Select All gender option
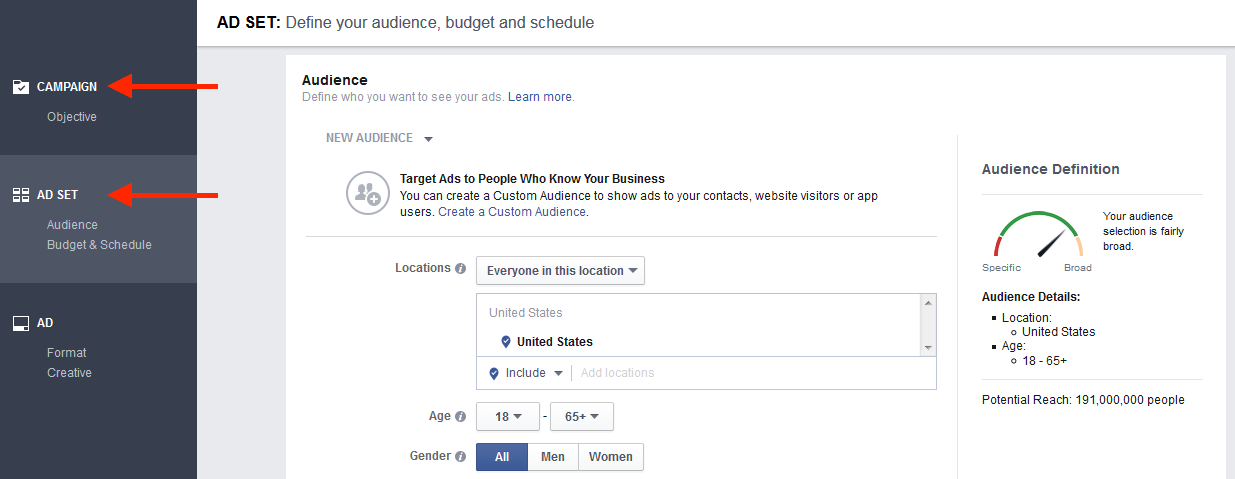Viewport: 1235px width, 479px height. point(502,457)
